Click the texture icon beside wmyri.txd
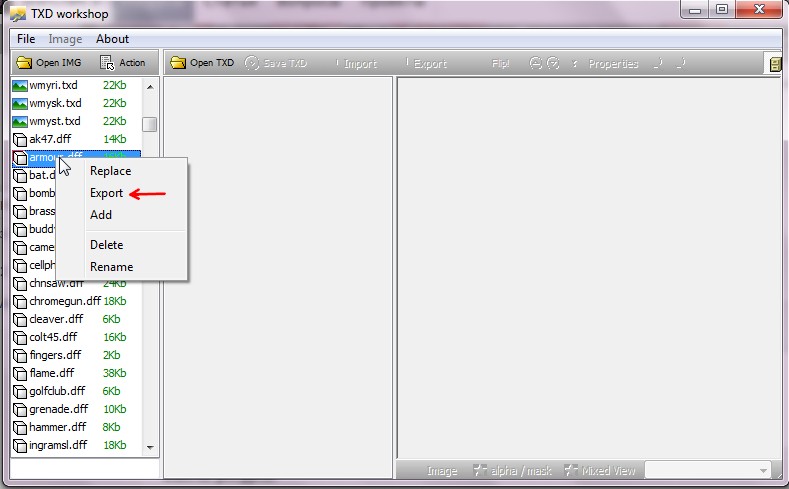The width and height of the screenshot is (789, 489). click(20, 86)
